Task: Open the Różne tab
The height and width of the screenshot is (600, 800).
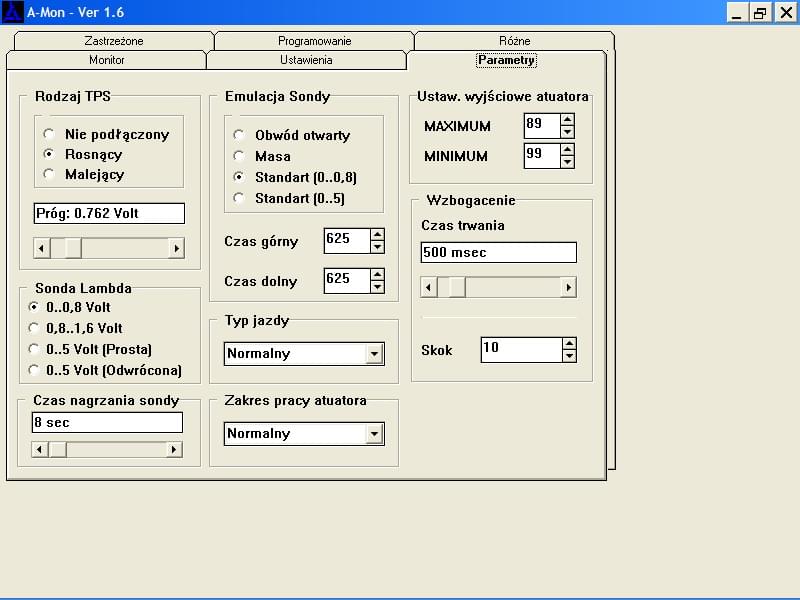Action: click(x=514, y=41)
